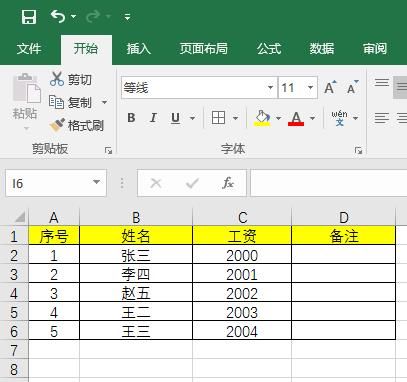This screenshot has height=382, width=407.
Task: Click the cell containing 张三
Action: click(136, 255)
